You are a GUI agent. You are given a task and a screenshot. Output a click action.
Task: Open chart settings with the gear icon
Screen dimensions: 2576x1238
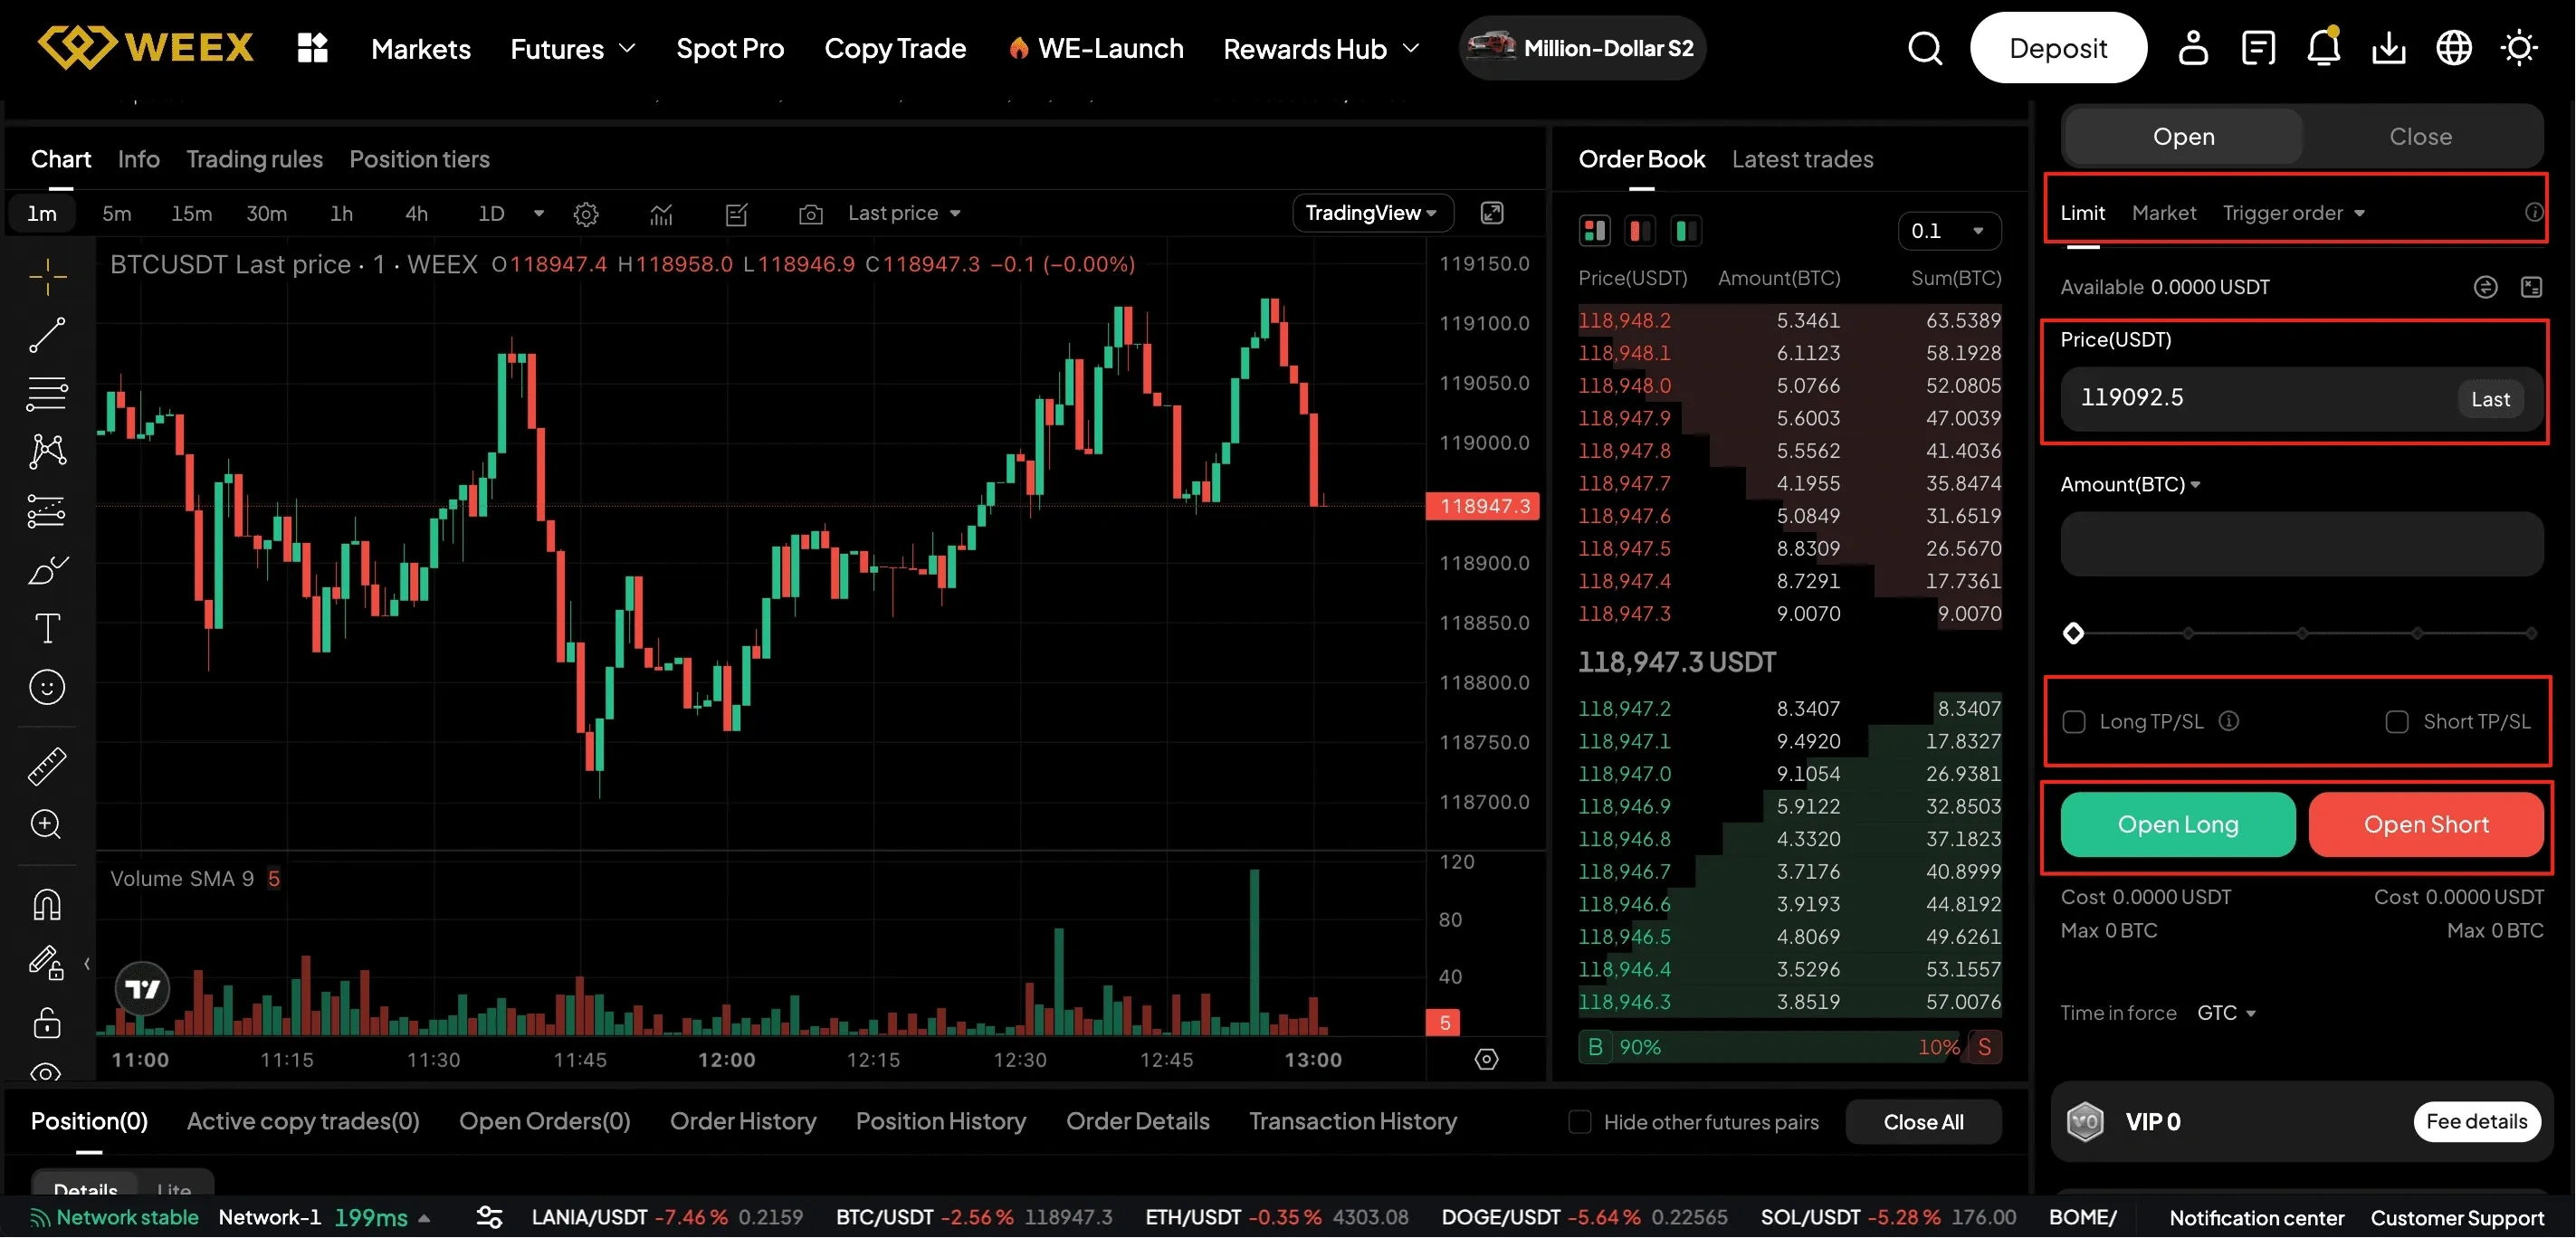click(586, 213)
